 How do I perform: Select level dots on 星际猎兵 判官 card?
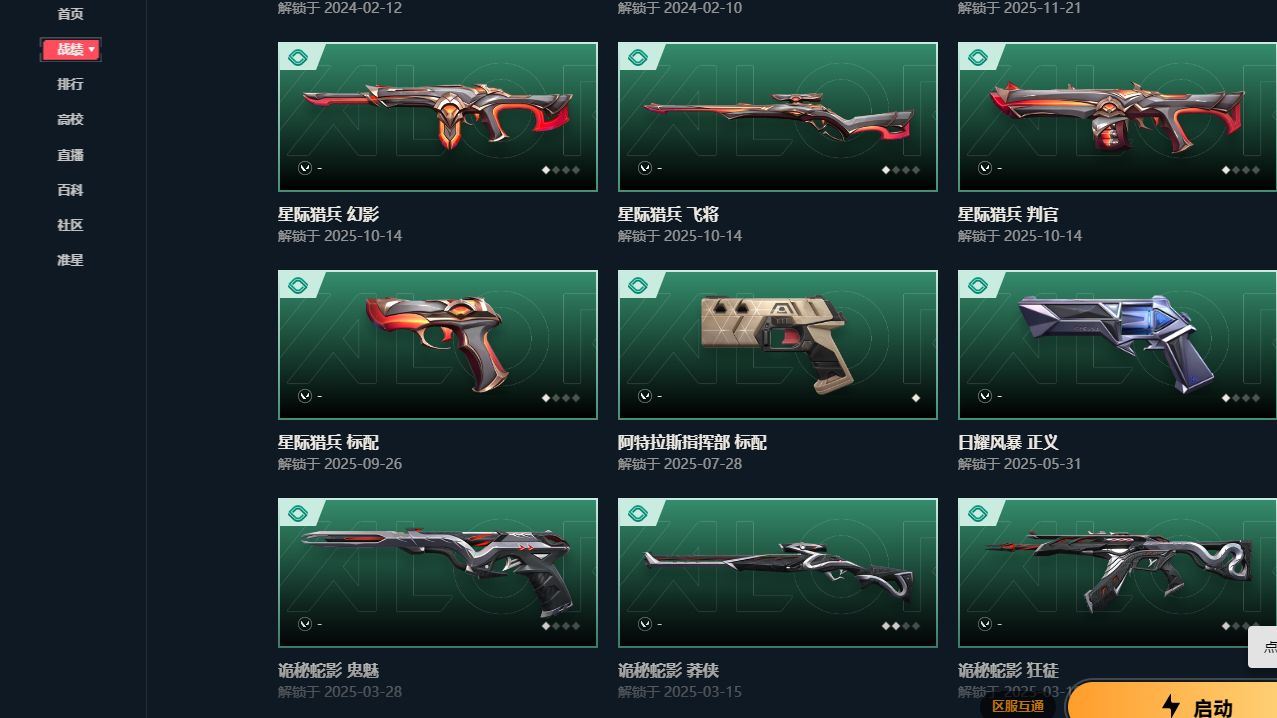tap(1240, 170)
